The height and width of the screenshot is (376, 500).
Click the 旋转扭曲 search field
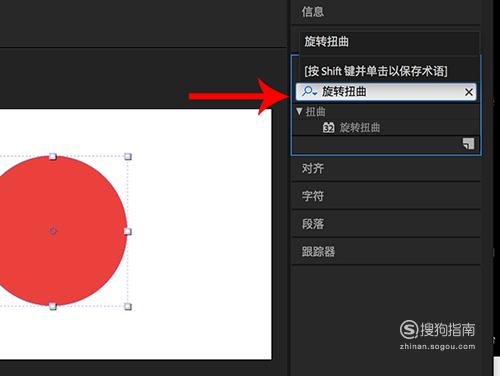tap(386, 92)
